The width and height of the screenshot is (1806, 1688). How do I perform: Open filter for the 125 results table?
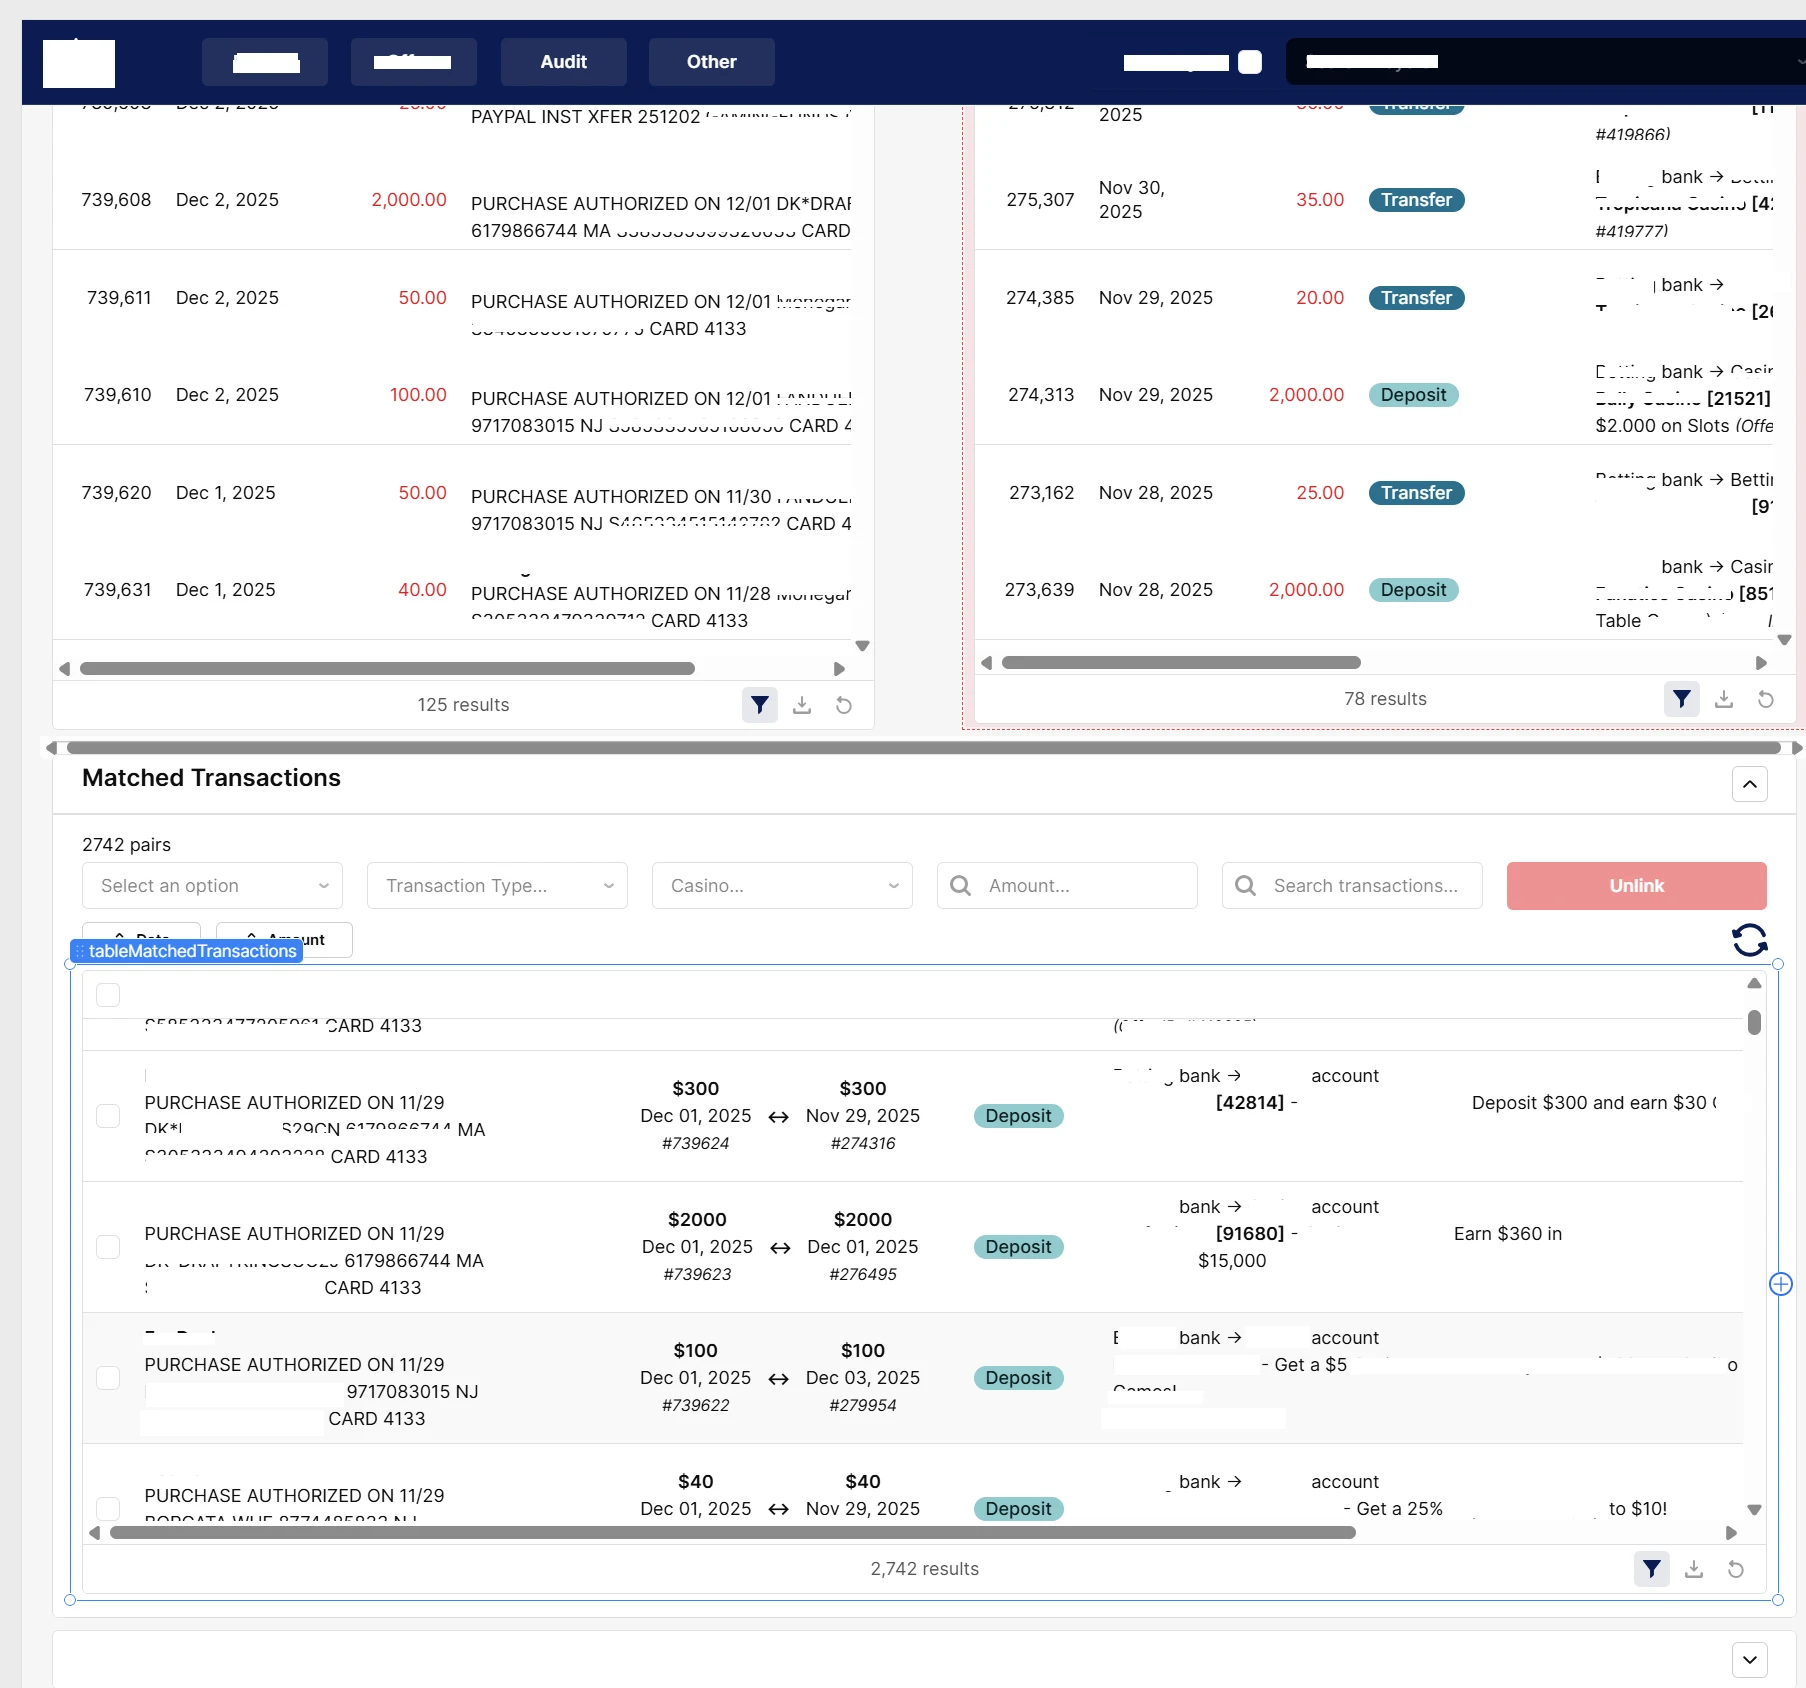[760, 705]
